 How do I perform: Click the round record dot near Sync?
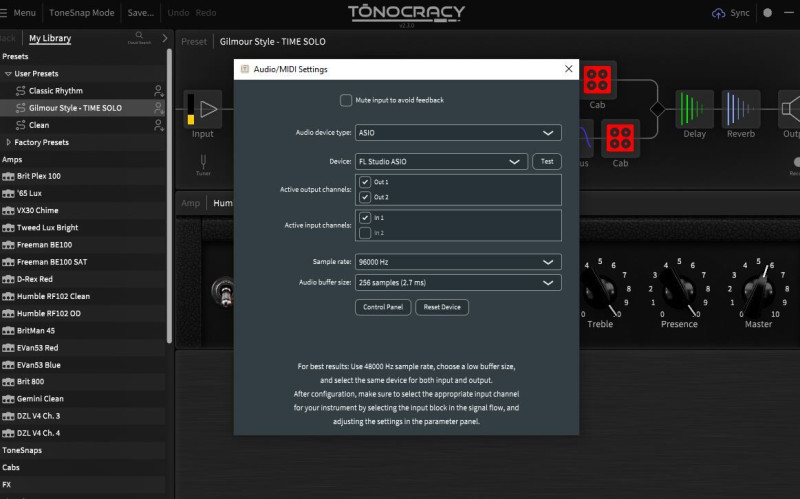tap(767, 13)
